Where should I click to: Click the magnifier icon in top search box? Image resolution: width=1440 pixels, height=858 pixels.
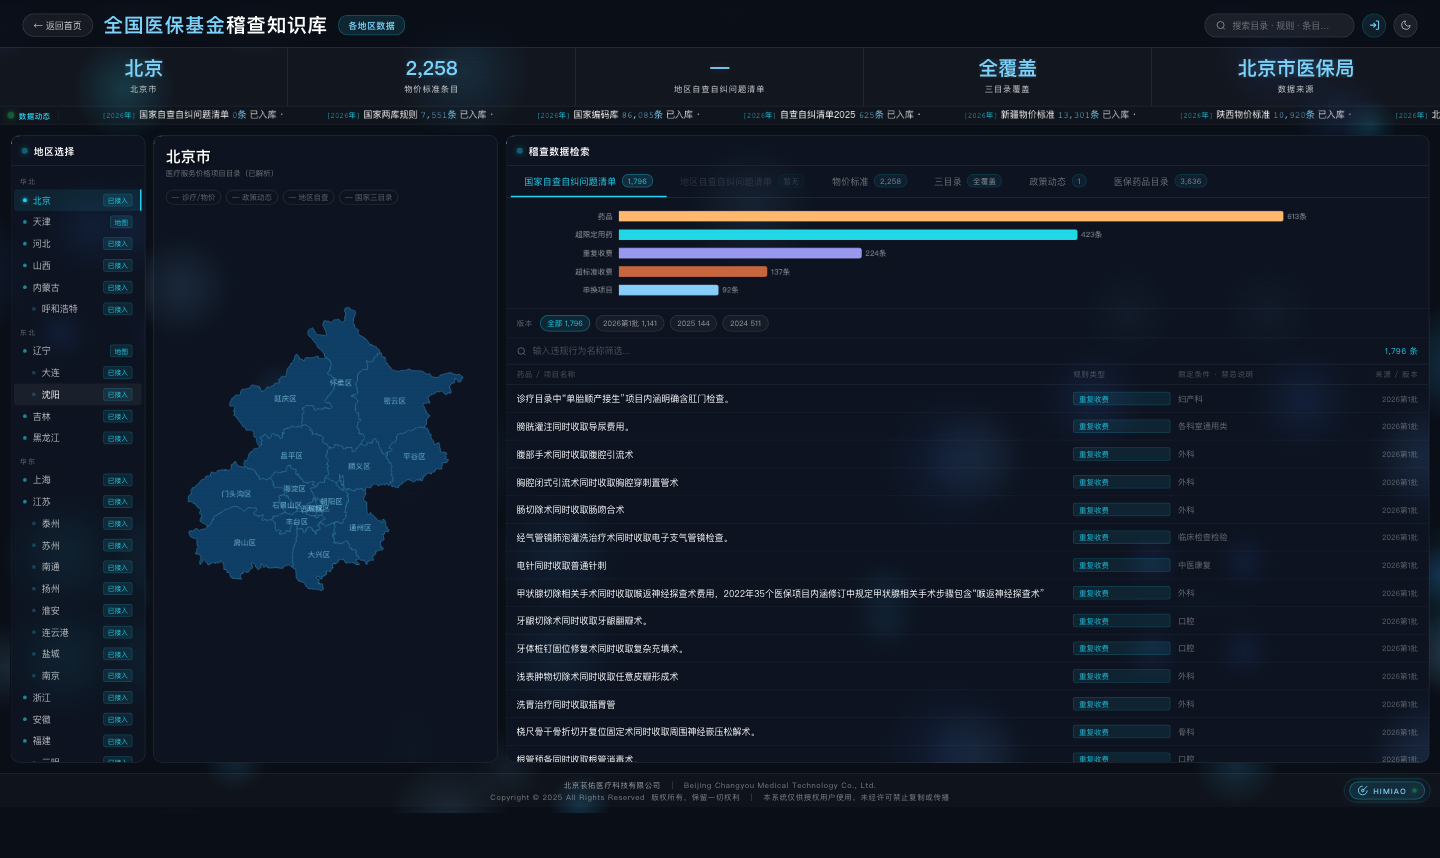(x=1221, y=26)
